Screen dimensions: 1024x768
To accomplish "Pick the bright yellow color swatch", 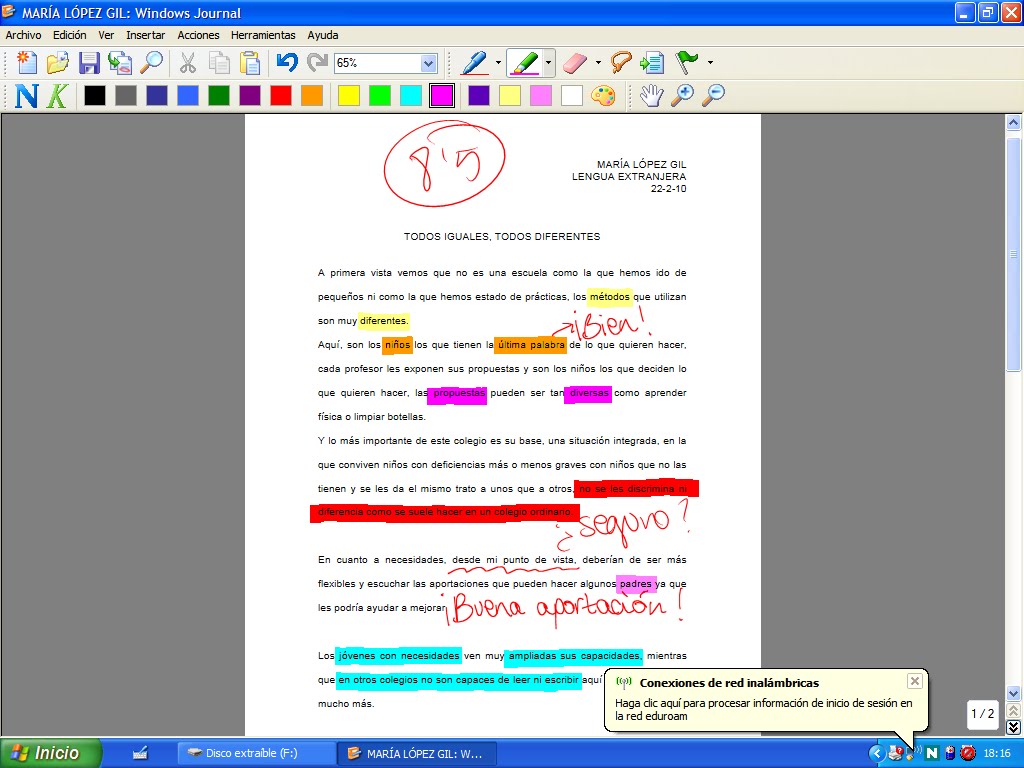I will click(349, 95).
